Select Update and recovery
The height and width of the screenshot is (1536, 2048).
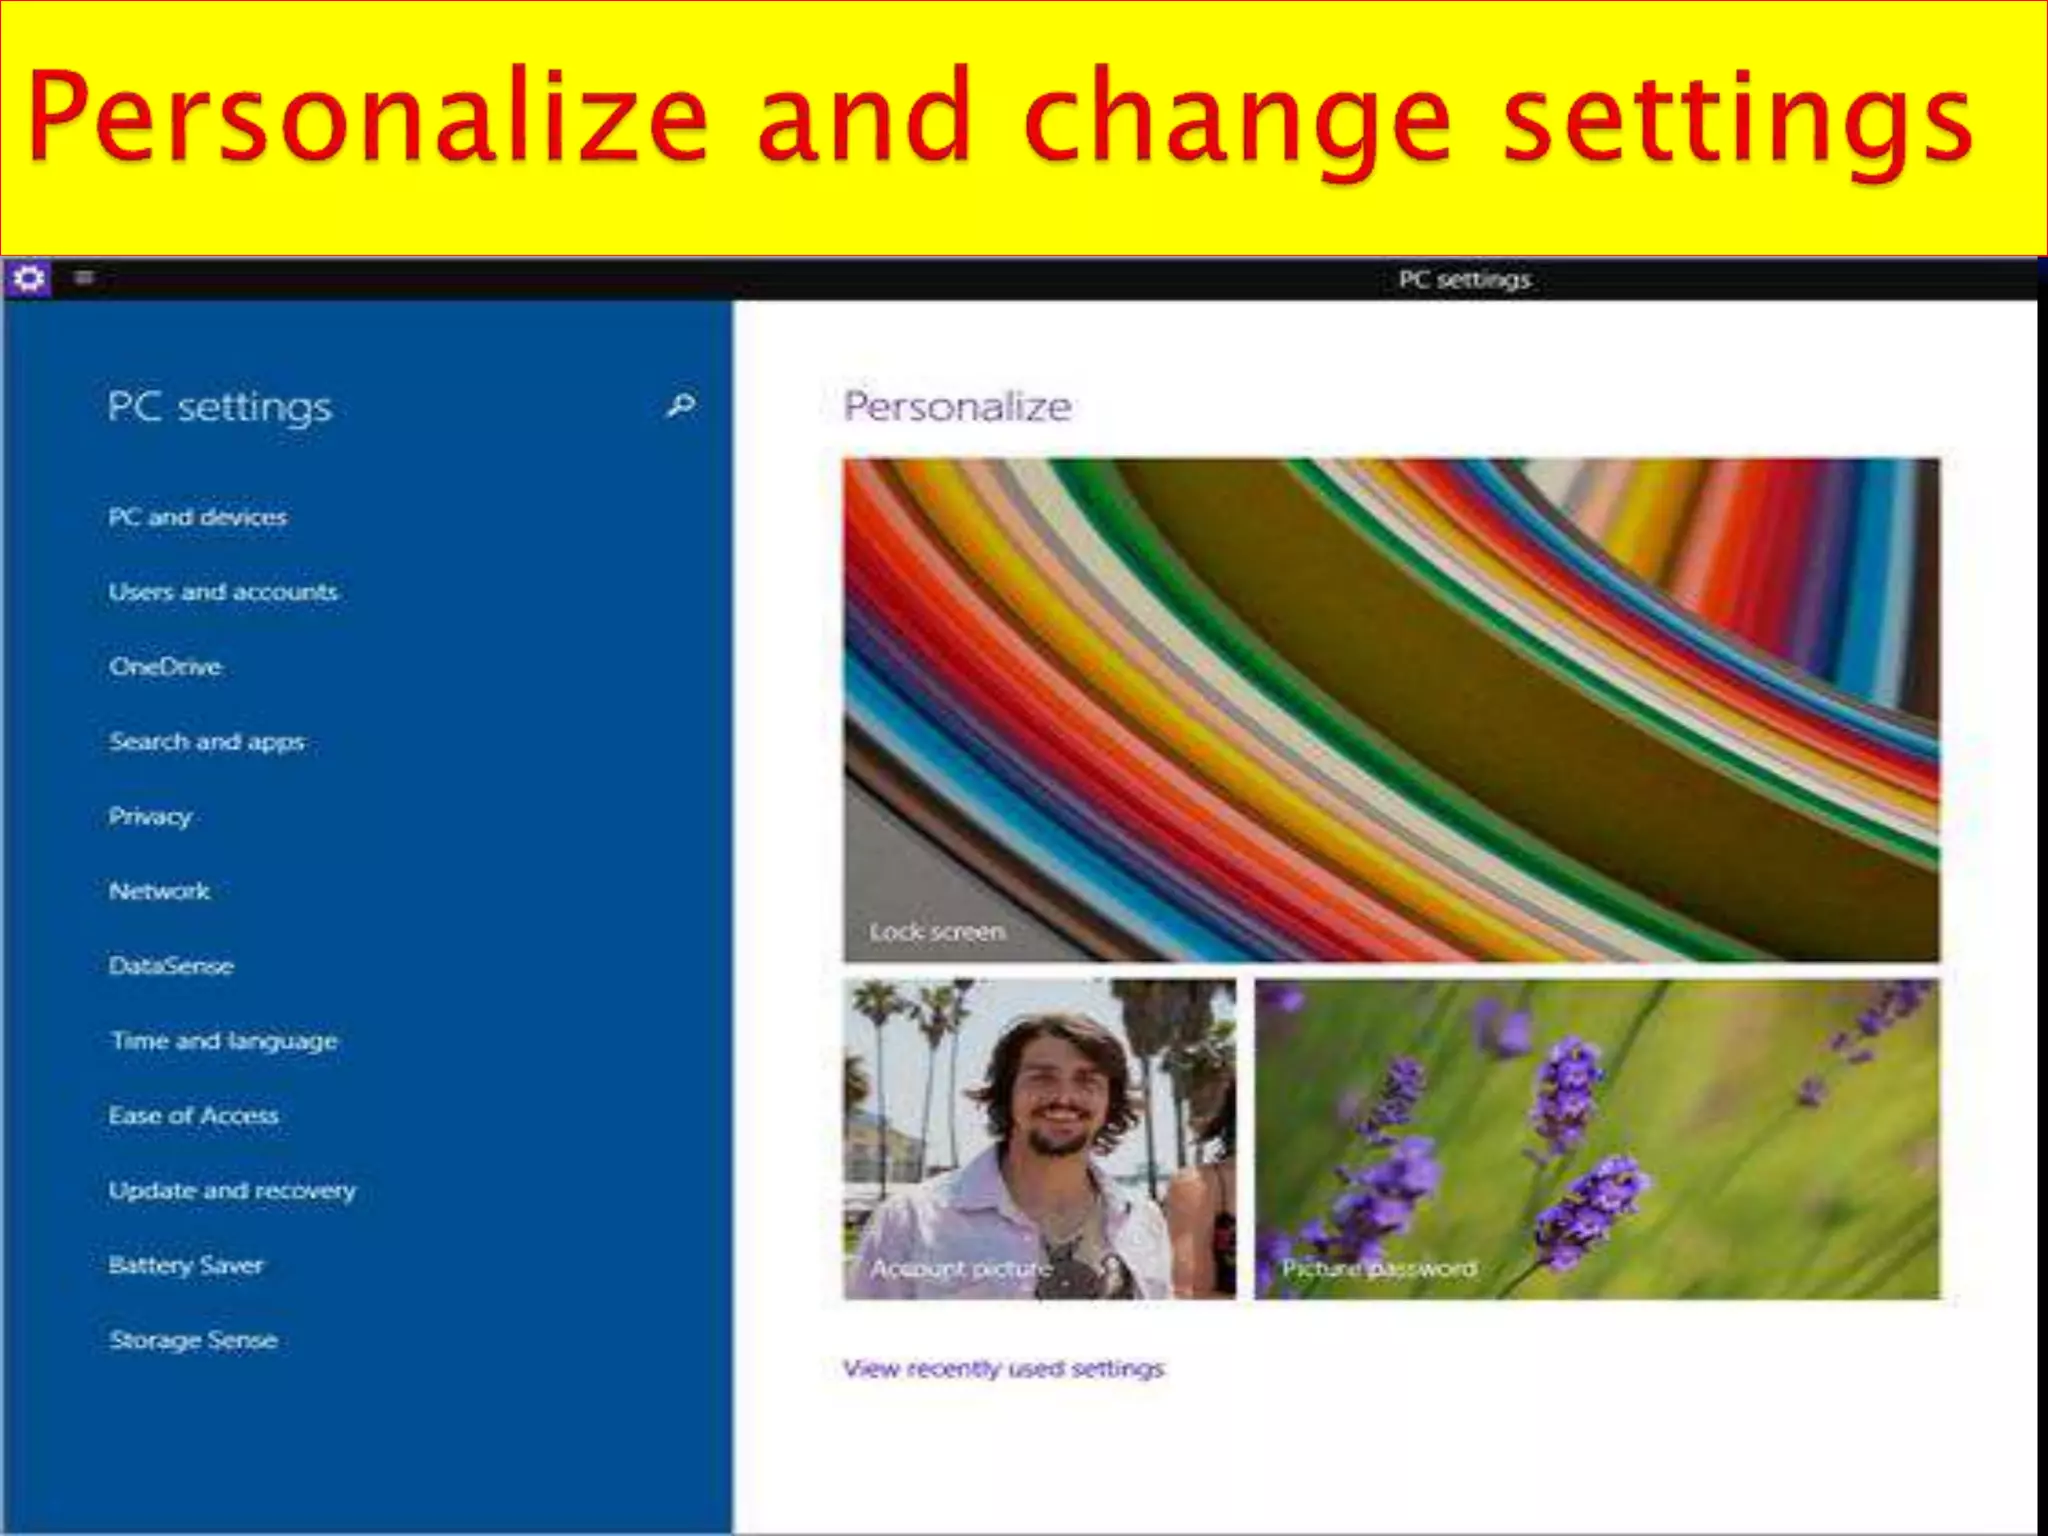232,1191
